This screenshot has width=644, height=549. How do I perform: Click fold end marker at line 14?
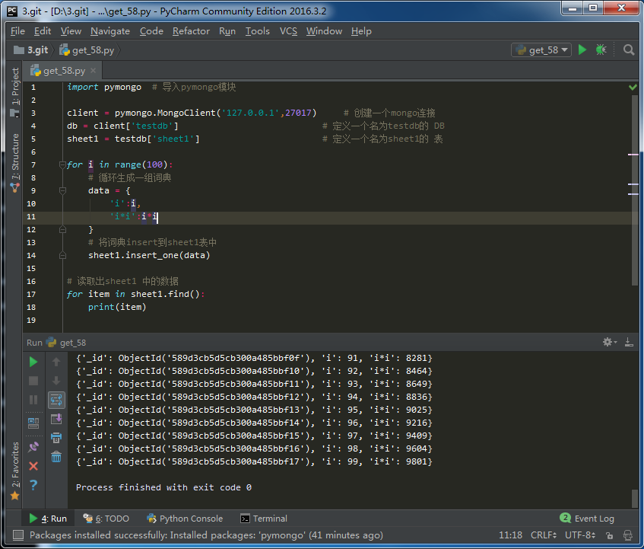(62, 255)
